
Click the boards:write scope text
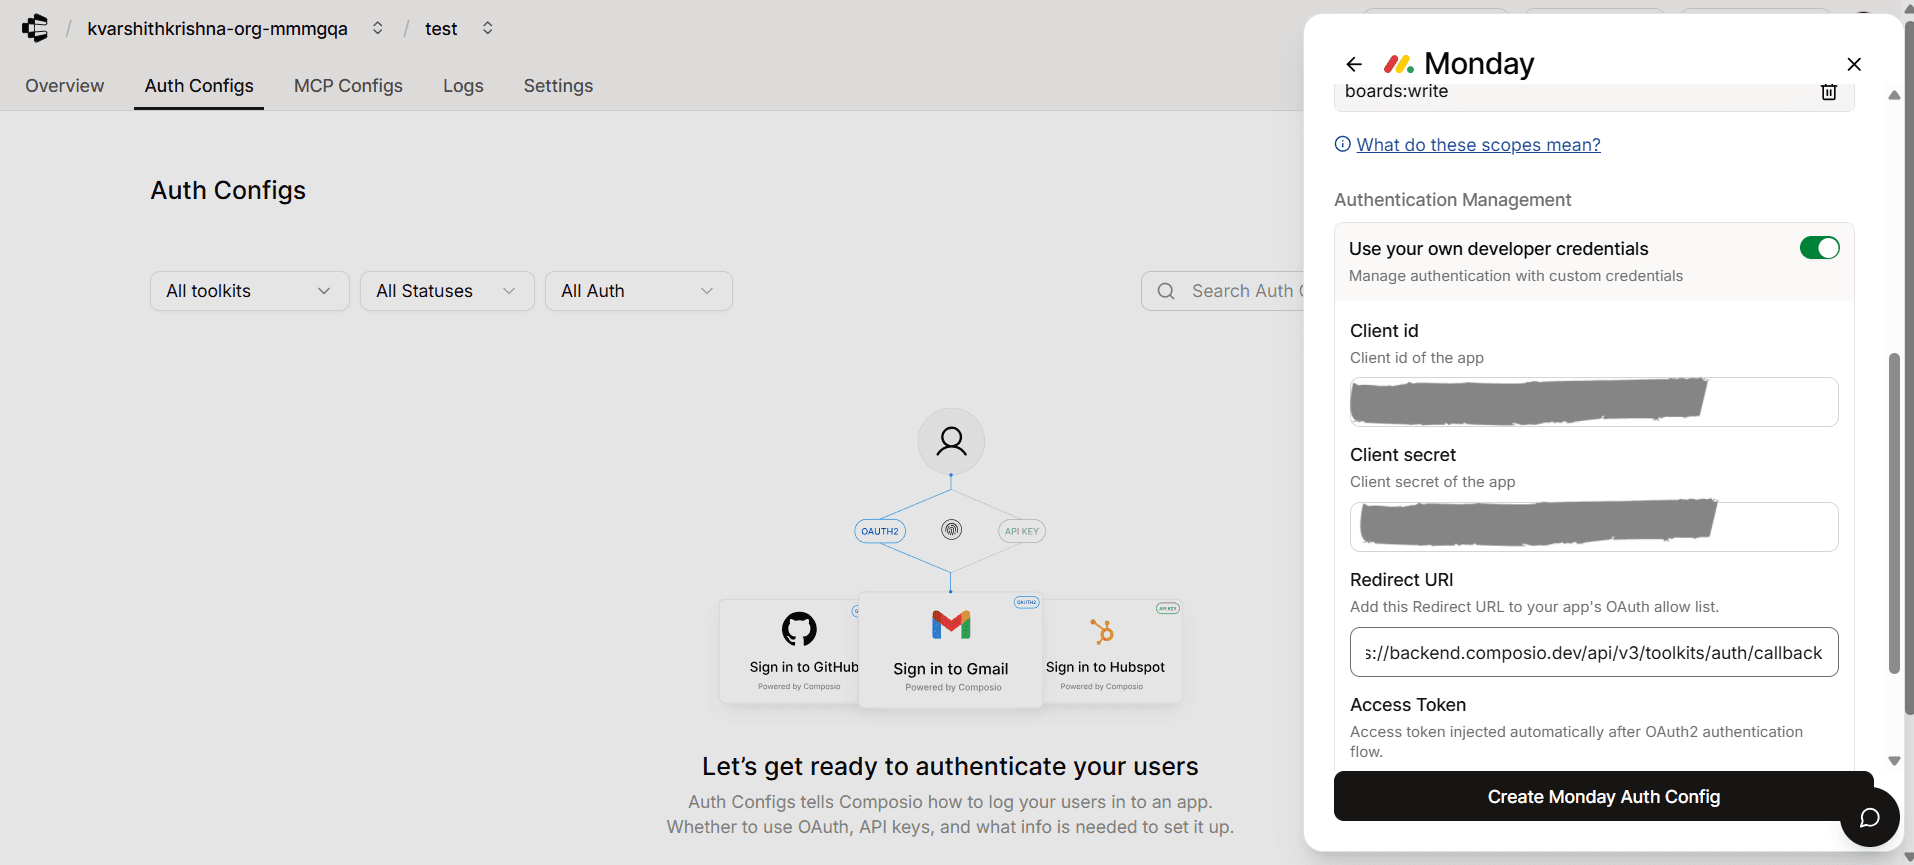(1396, 91)
